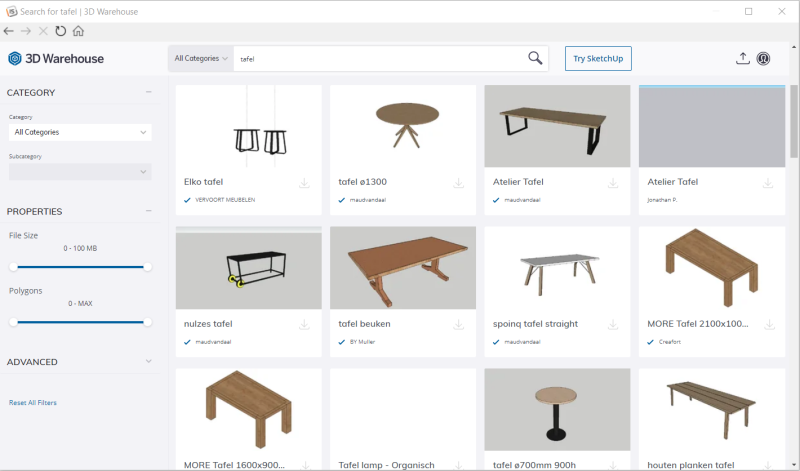Click the search magnifier icon
800x471 pixels.
click(535, 58)
